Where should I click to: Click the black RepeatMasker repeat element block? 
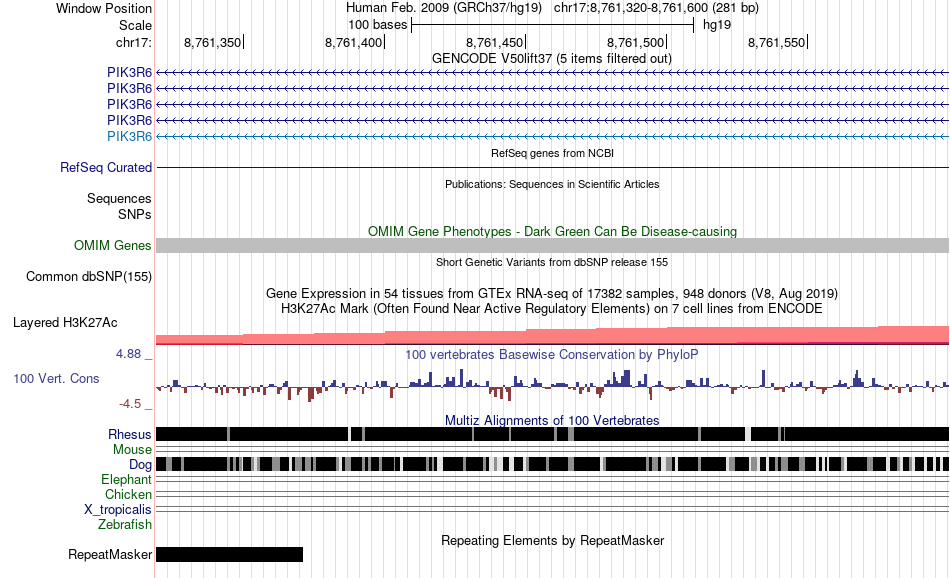pyautogui.click(x=230, y=554)
